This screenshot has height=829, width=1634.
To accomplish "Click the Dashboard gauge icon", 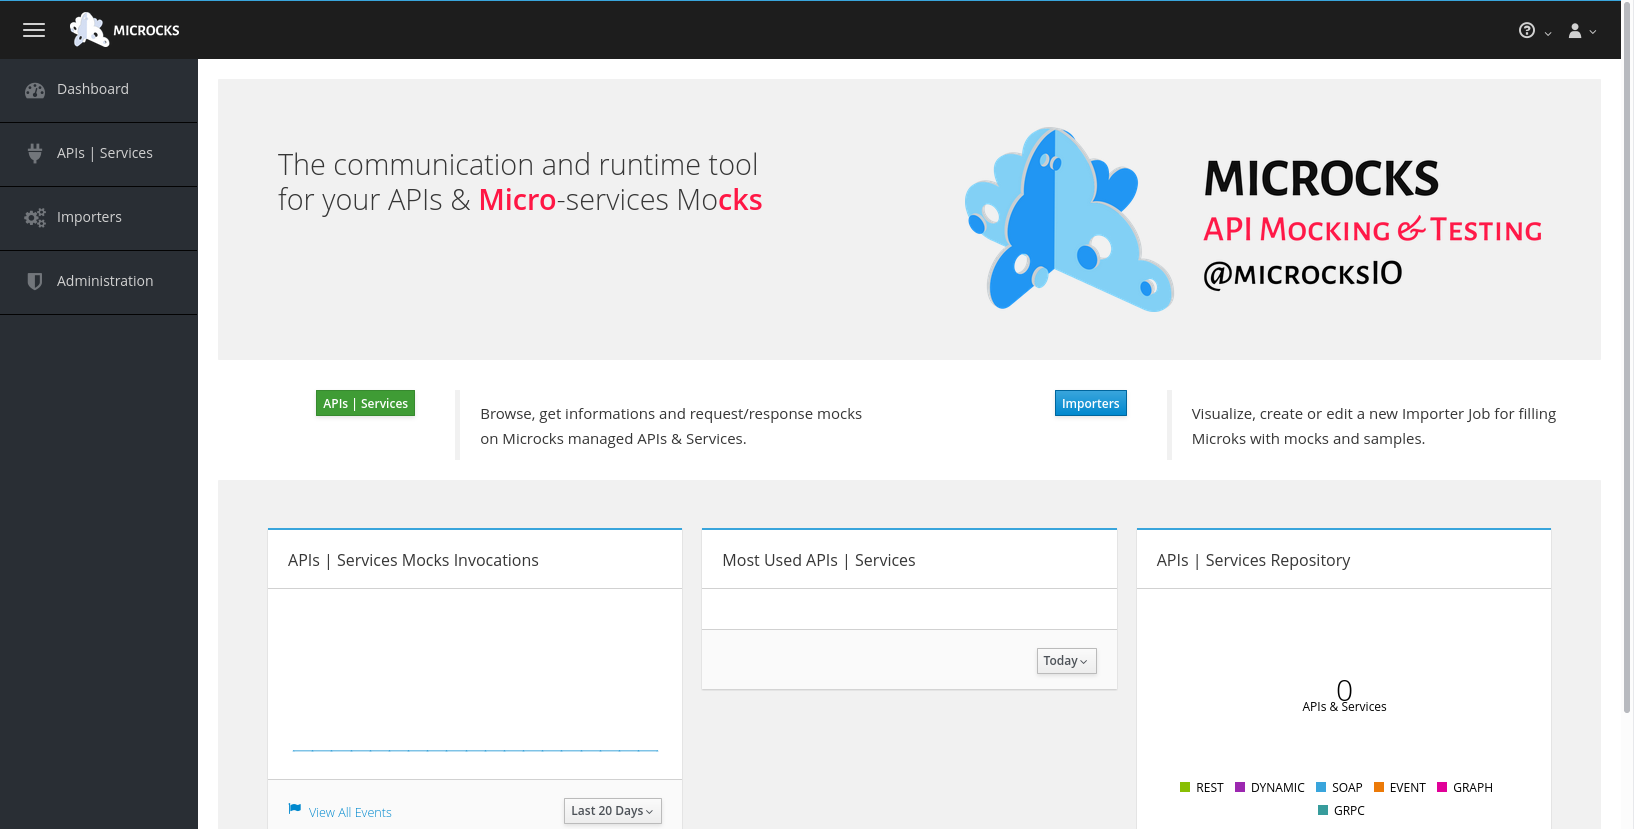I will tap(35, 90).
